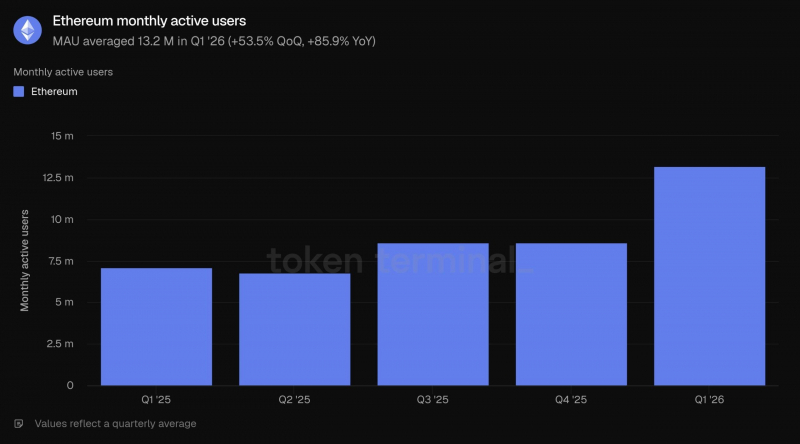Click the "Monthly active users" legend heading
Viewport: 800px width, 444px height.
click(x=63, y=72)
